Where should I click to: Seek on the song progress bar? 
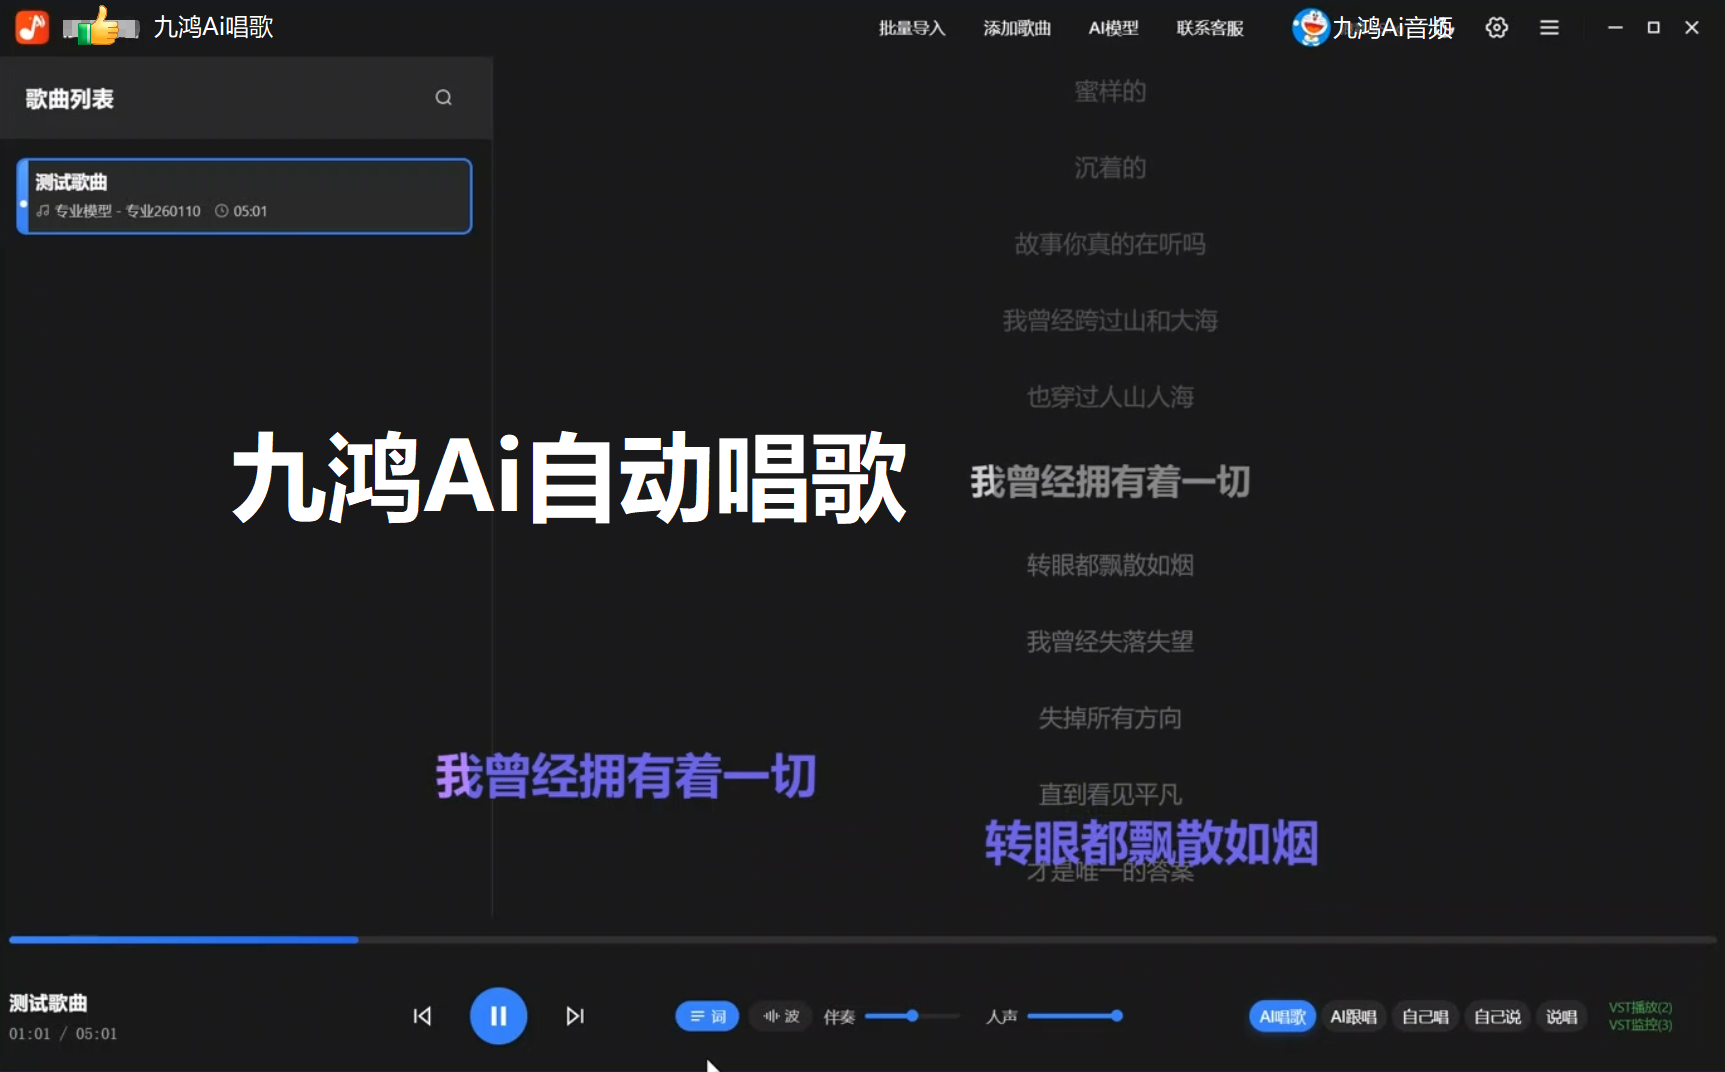click(x=862, y=940)
